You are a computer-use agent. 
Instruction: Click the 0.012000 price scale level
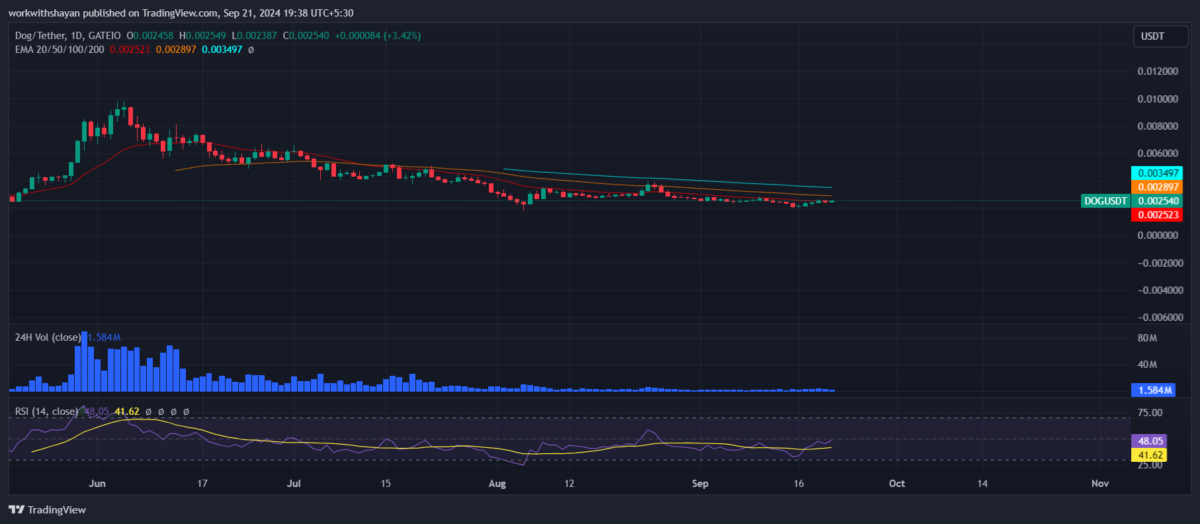pyautogui.click(x=1157, y=72)
